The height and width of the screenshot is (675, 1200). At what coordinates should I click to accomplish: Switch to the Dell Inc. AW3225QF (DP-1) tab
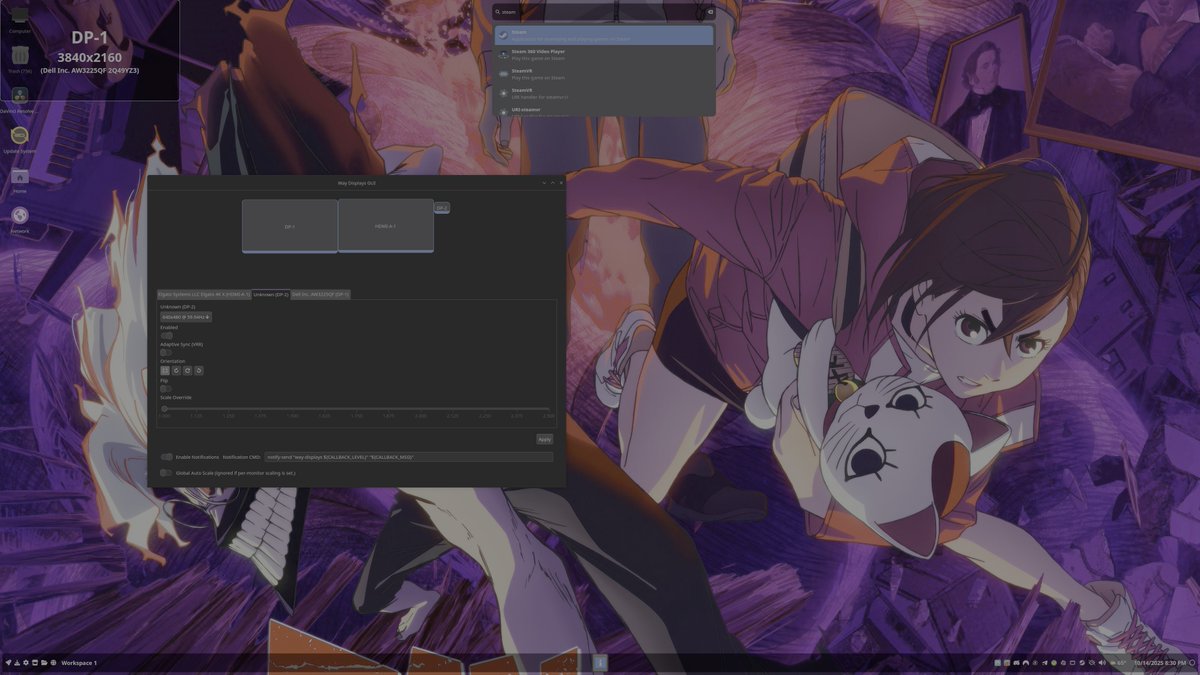[x=321, y=294]
